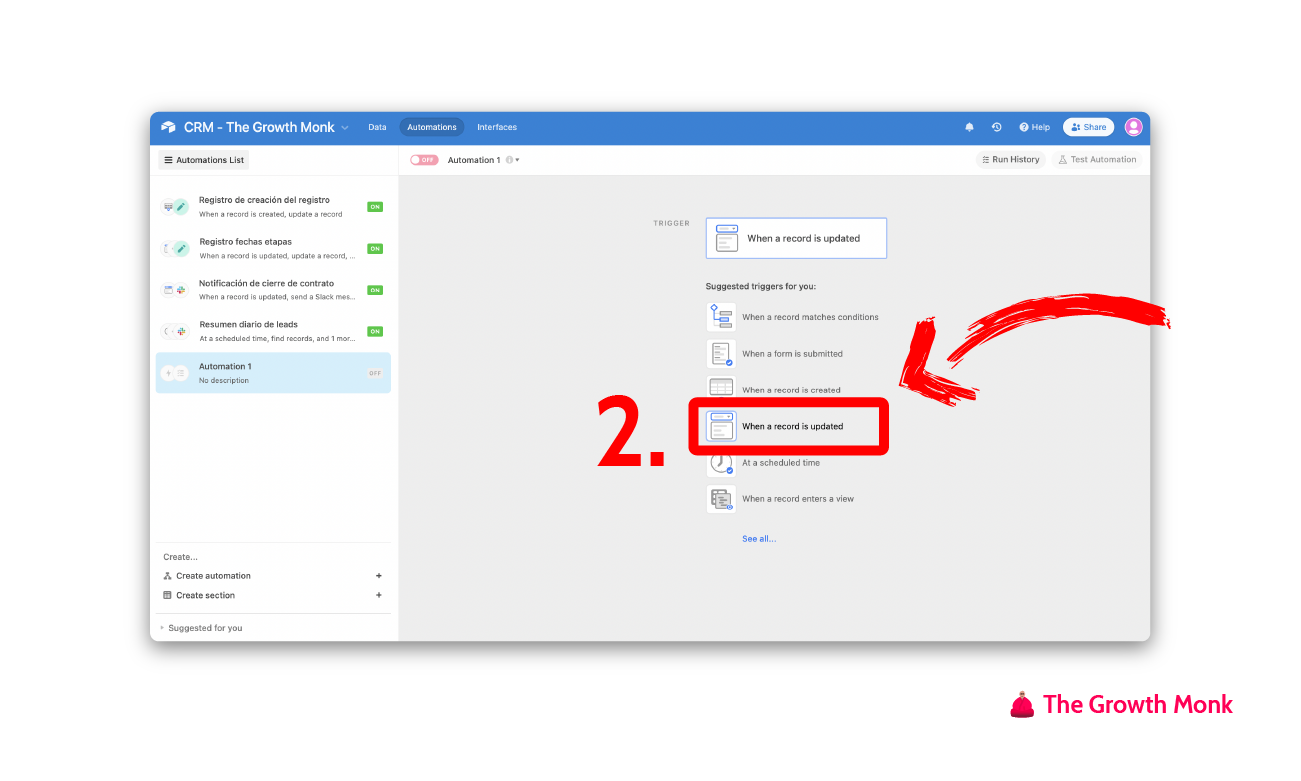
Task: Click the scheduled time clock icon
Action: tap(721, 464)
